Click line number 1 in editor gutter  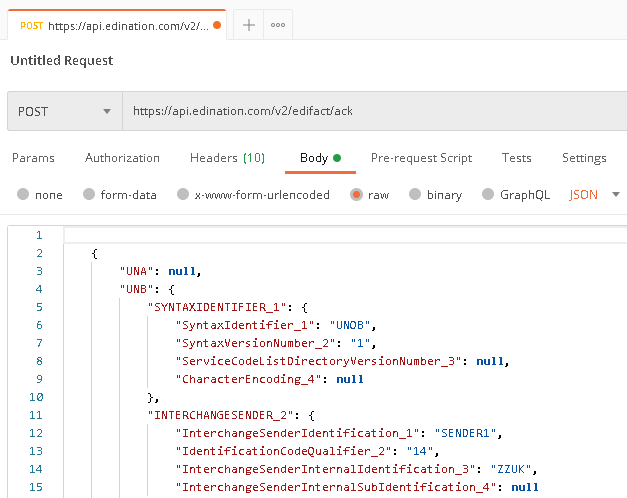(39, 235)
